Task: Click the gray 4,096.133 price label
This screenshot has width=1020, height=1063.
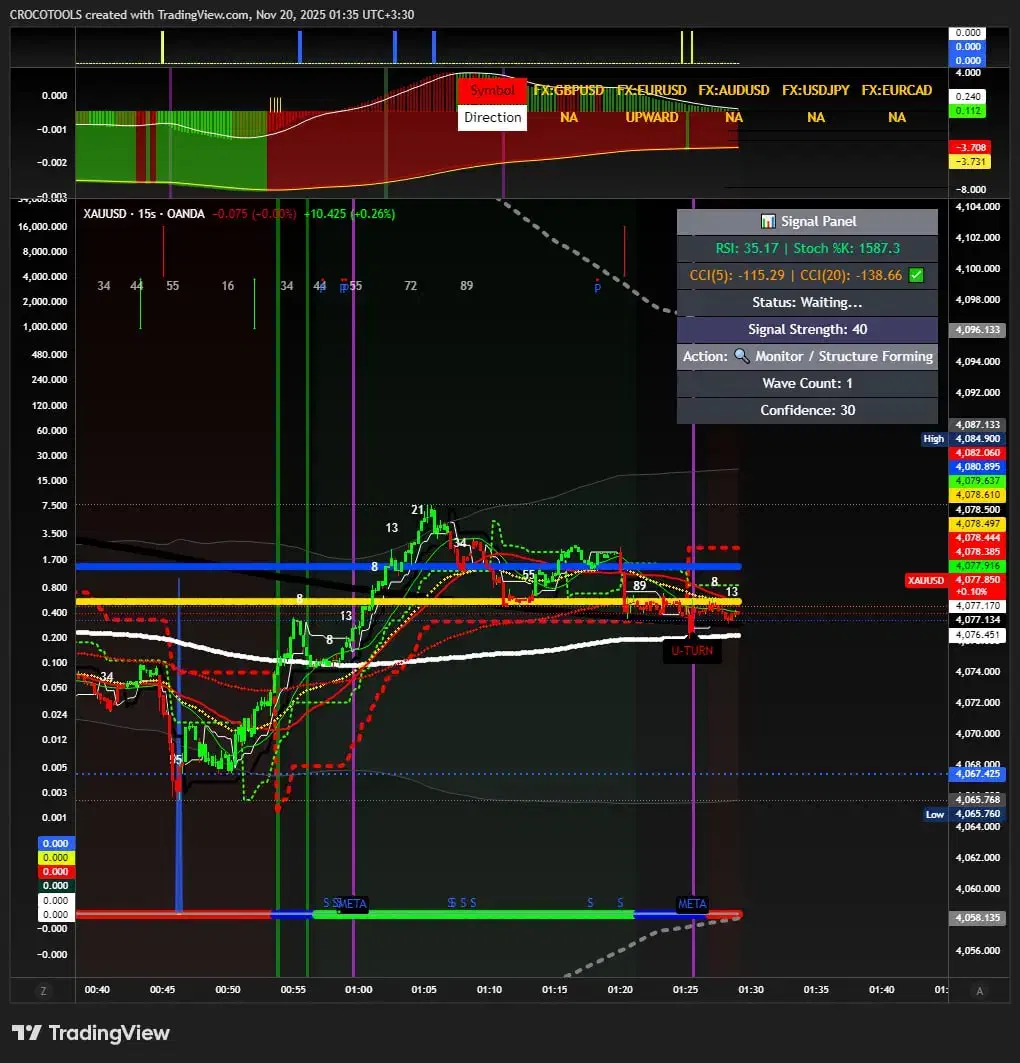Action: coord(977,330)
